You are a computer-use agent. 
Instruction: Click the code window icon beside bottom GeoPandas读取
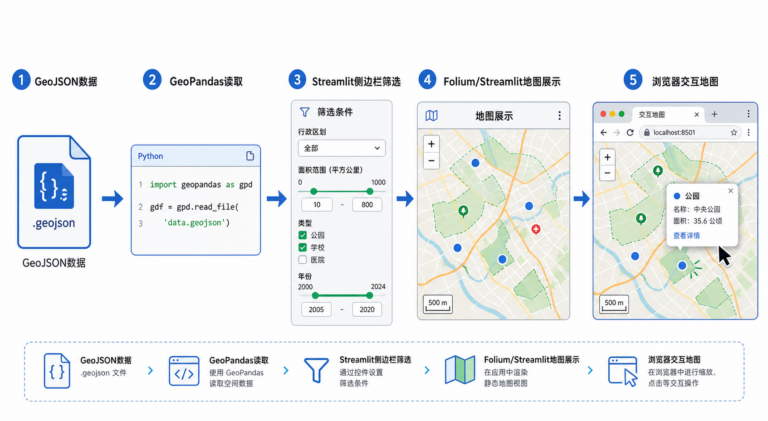click(184, 371)
